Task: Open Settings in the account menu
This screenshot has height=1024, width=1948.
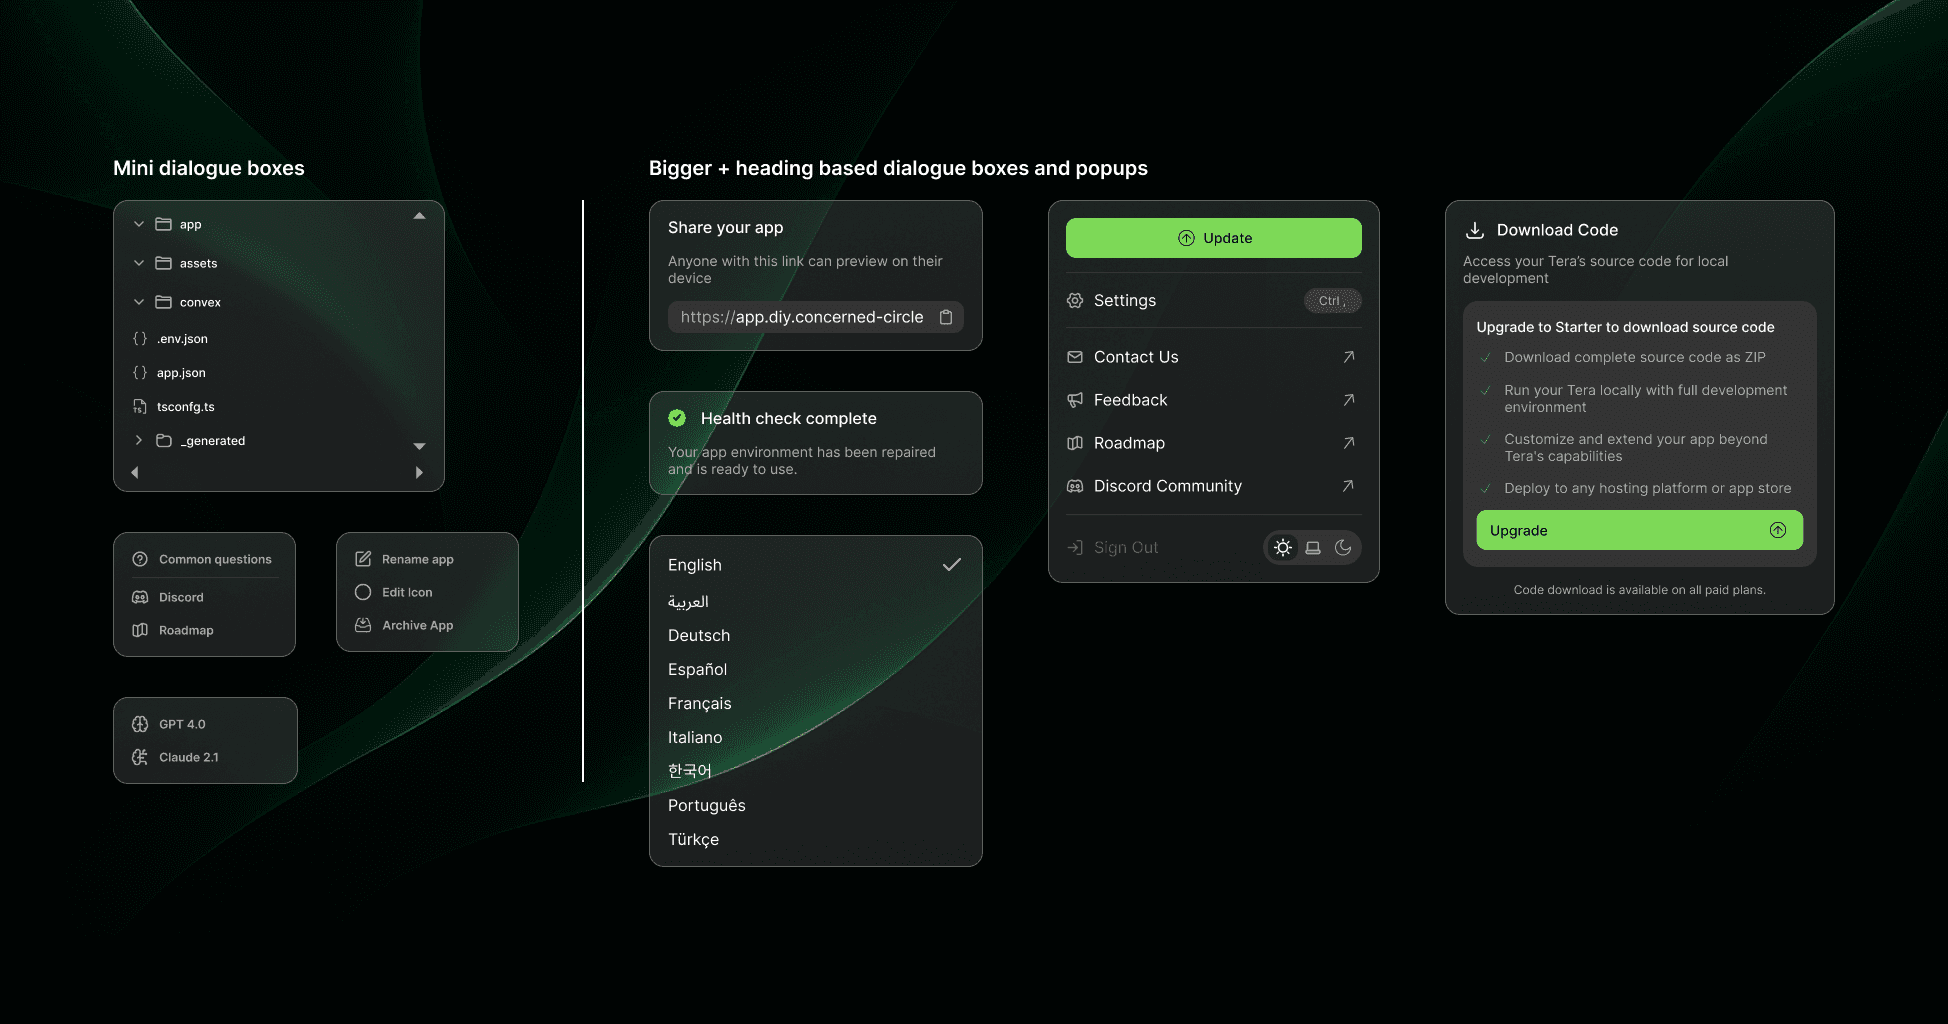Action: coord(1214,300)
